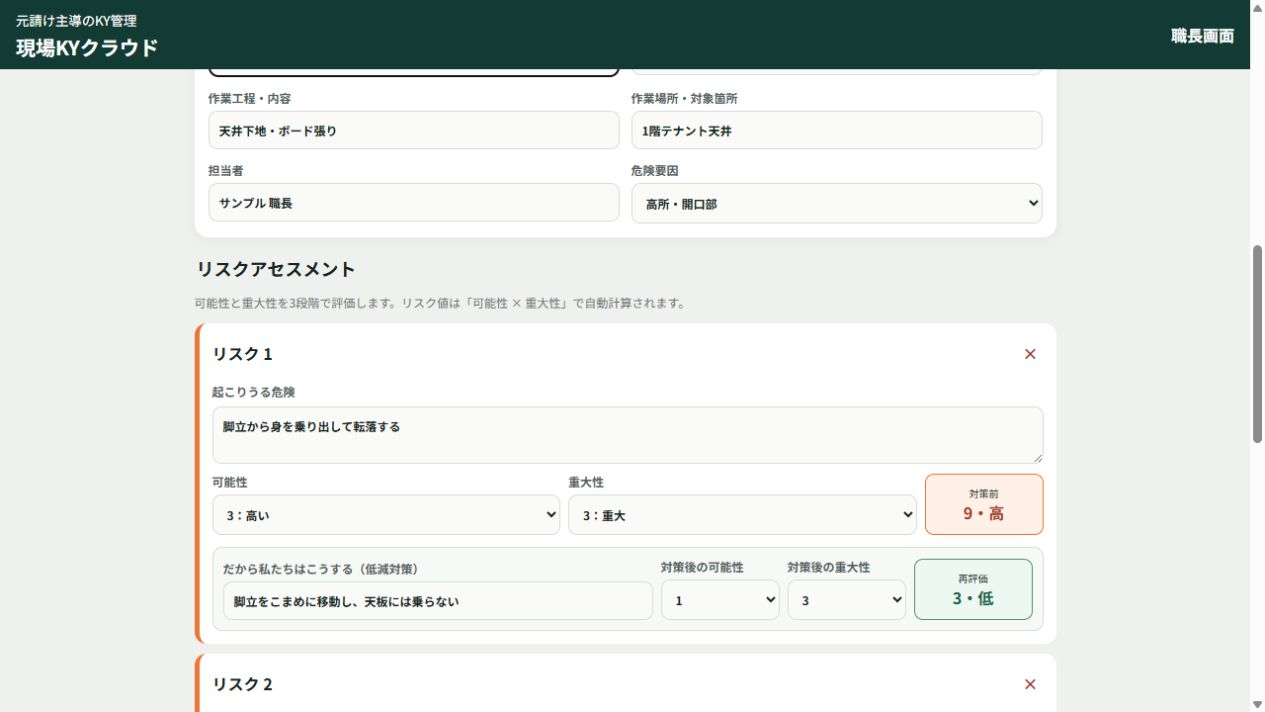Click the 再評価 3・低 risk badge

click(x=973, y=589)
